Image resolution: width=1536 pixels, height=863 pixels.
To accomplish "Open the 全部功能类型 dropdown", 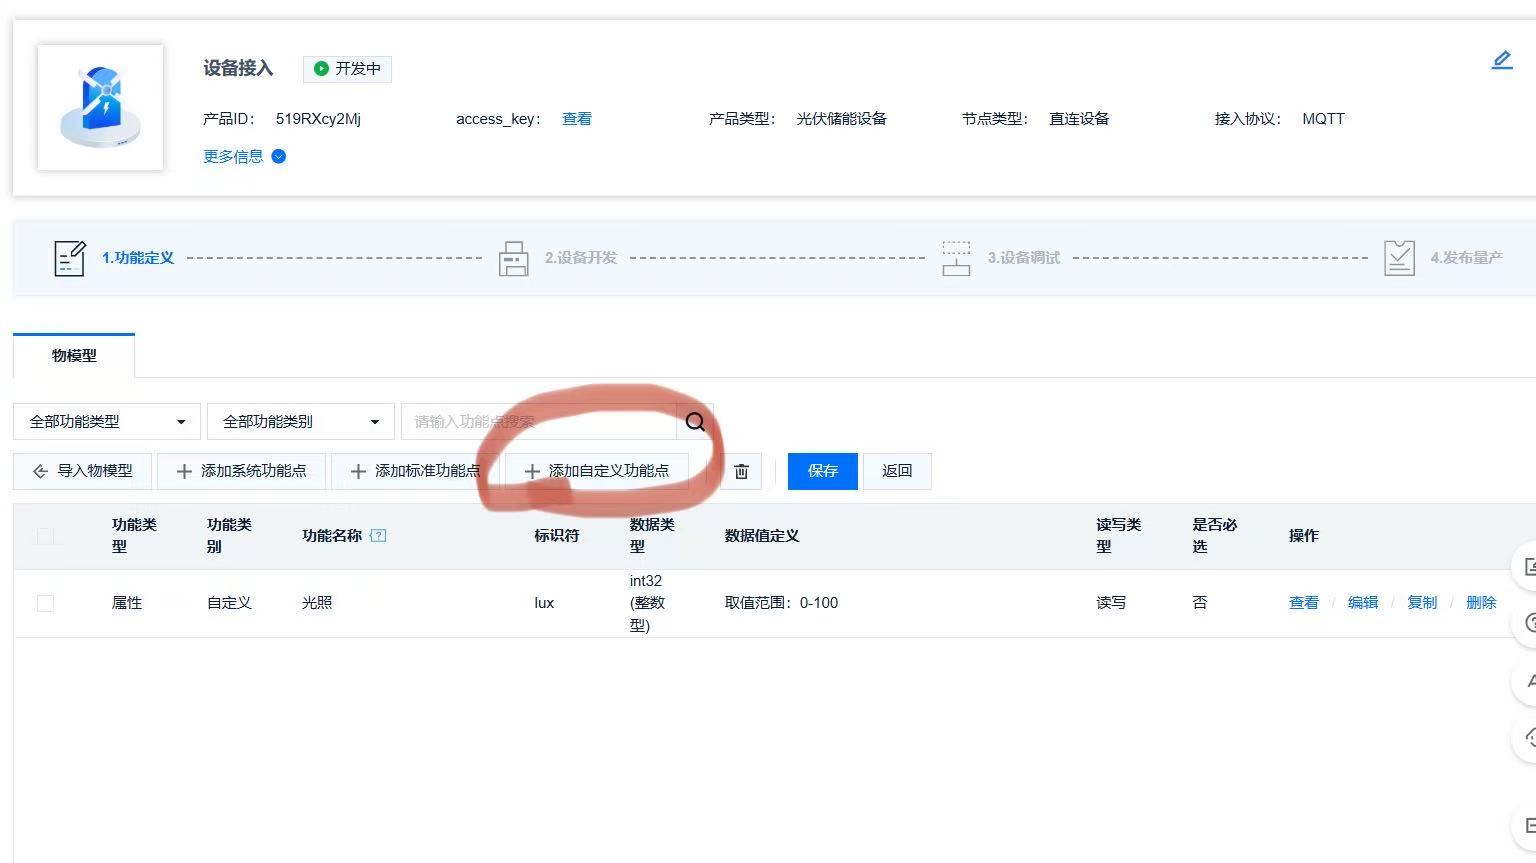I will pyautogui.click(x=107, y=421).
